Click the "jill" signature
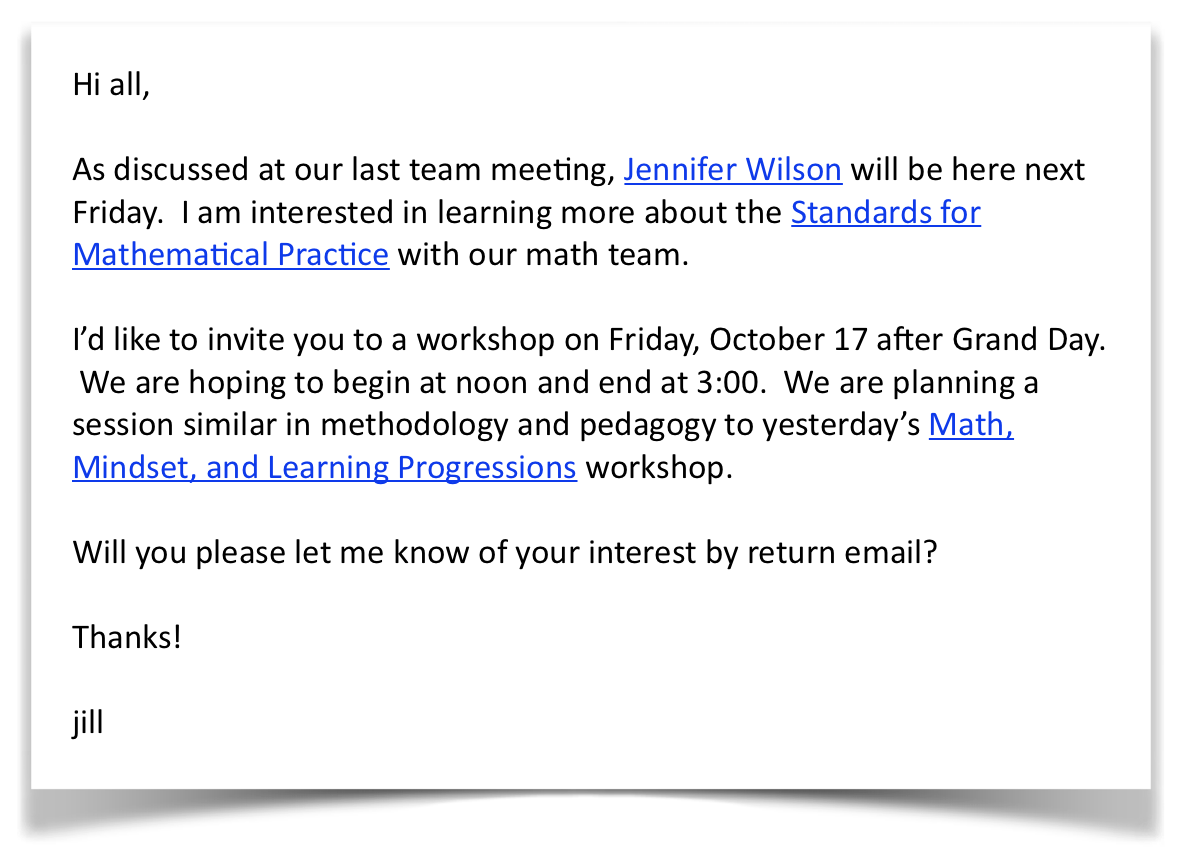The image size is (1188, 864). 88,722
